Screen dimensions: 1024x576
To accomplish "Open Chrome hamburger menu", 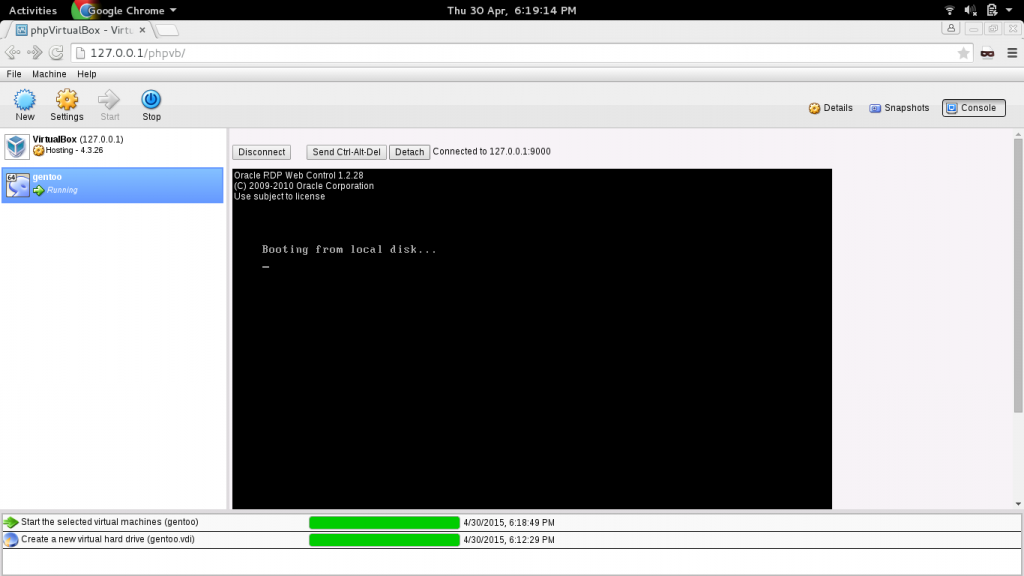I will pos(1012,54).
